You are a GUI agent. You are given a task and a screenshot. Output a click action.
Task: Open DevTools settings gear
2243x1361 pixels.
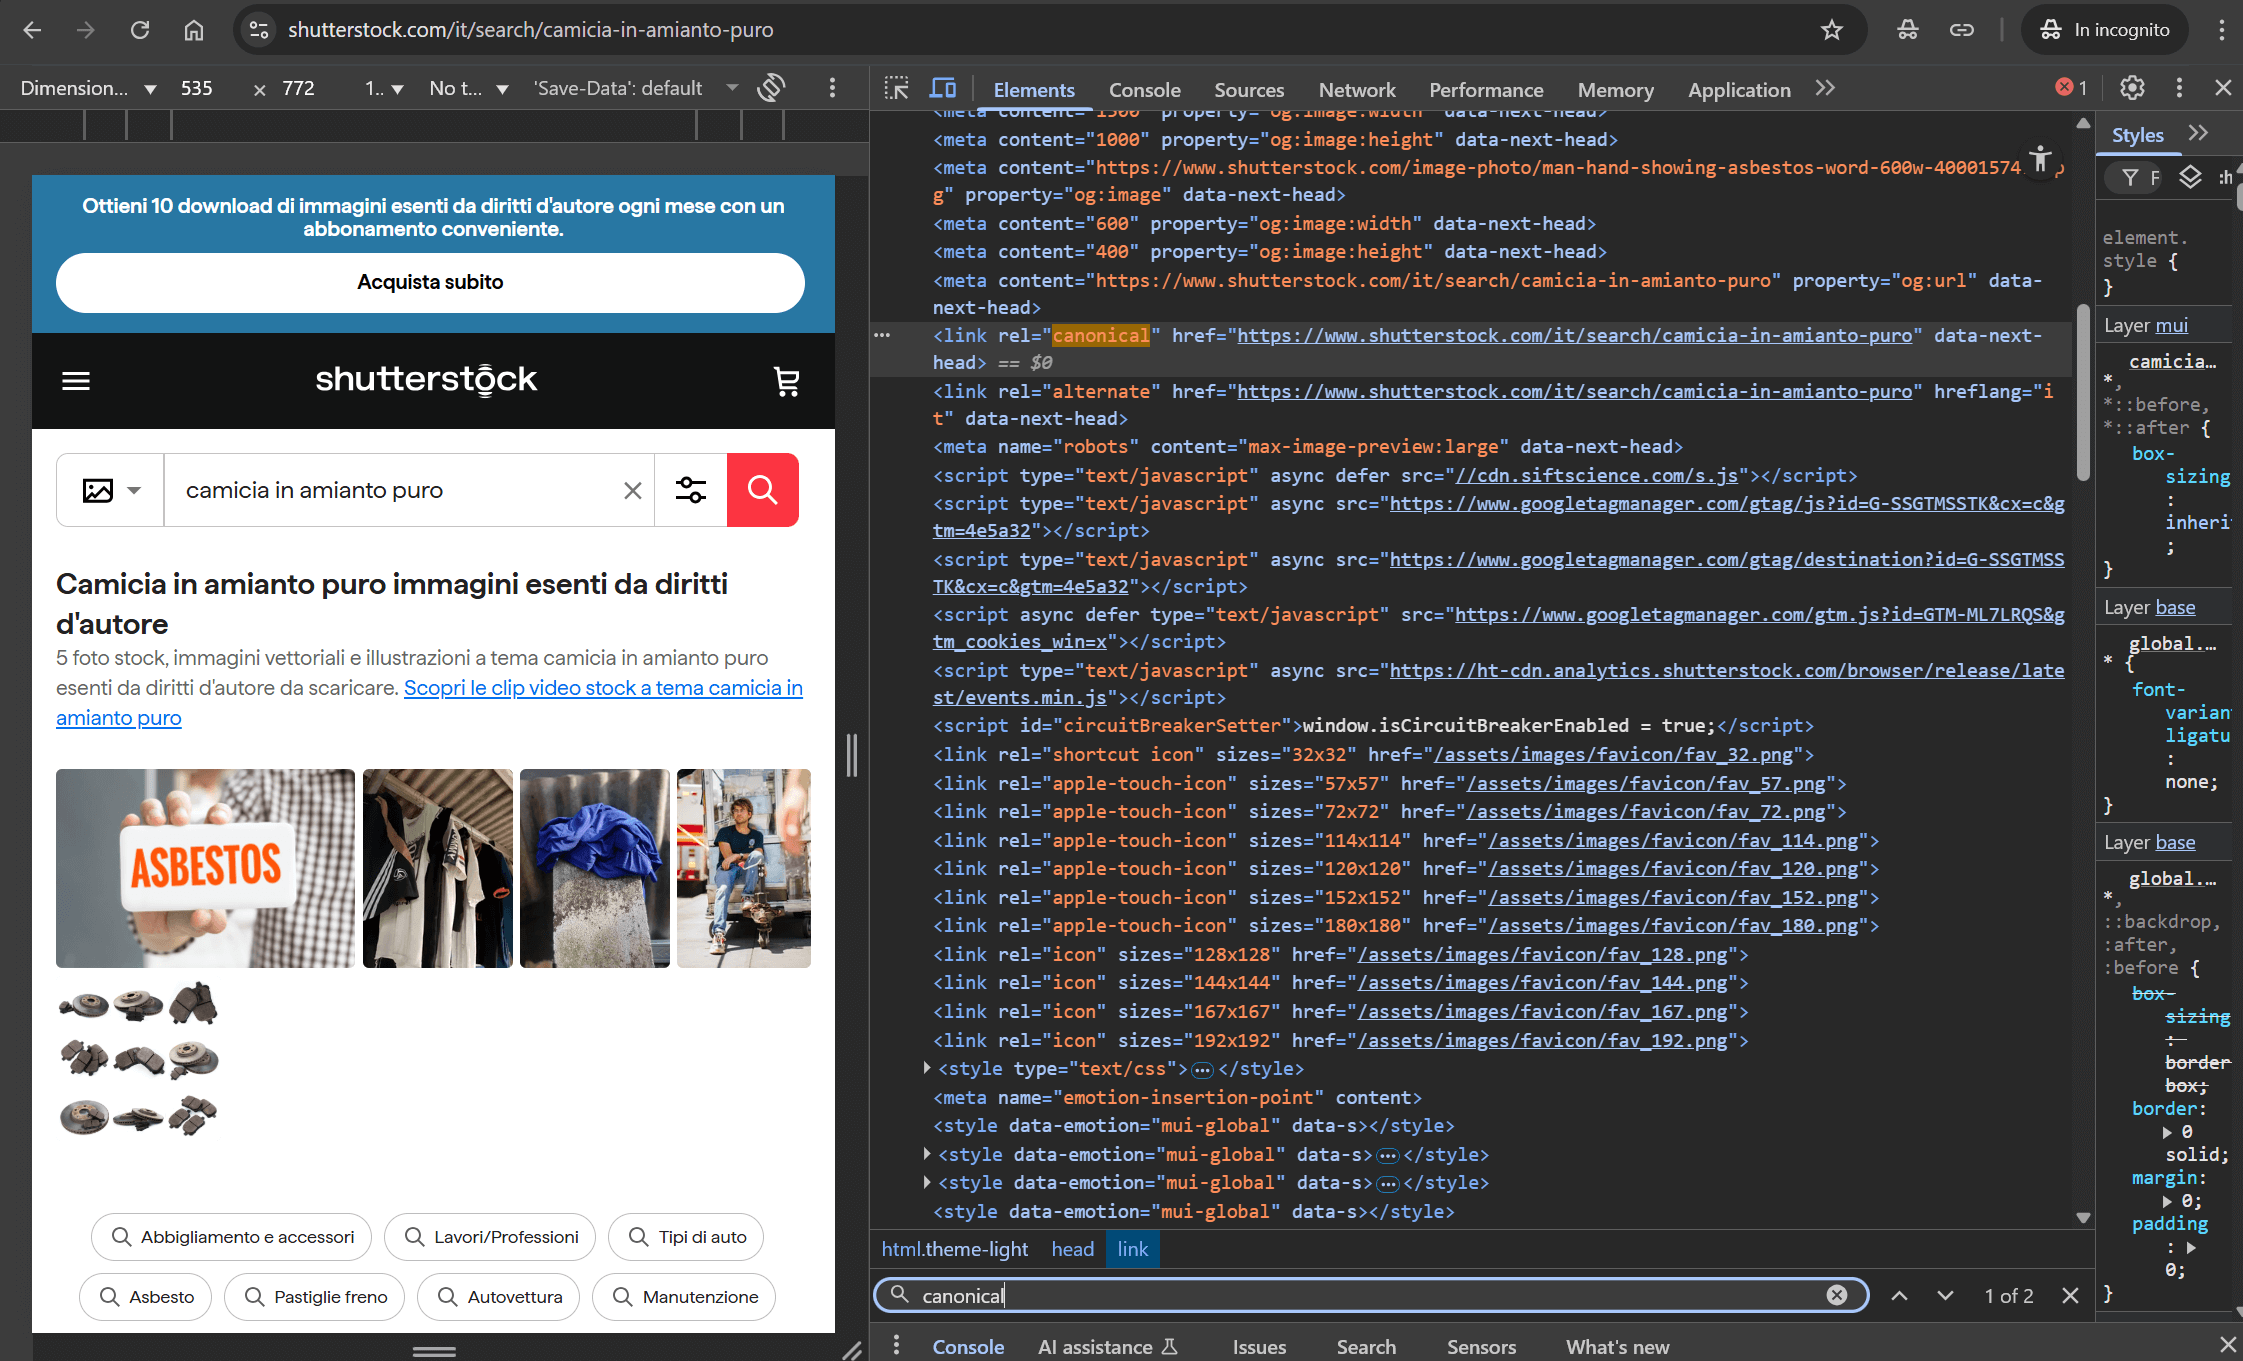pyautogui.click(x=2132, y=88)
